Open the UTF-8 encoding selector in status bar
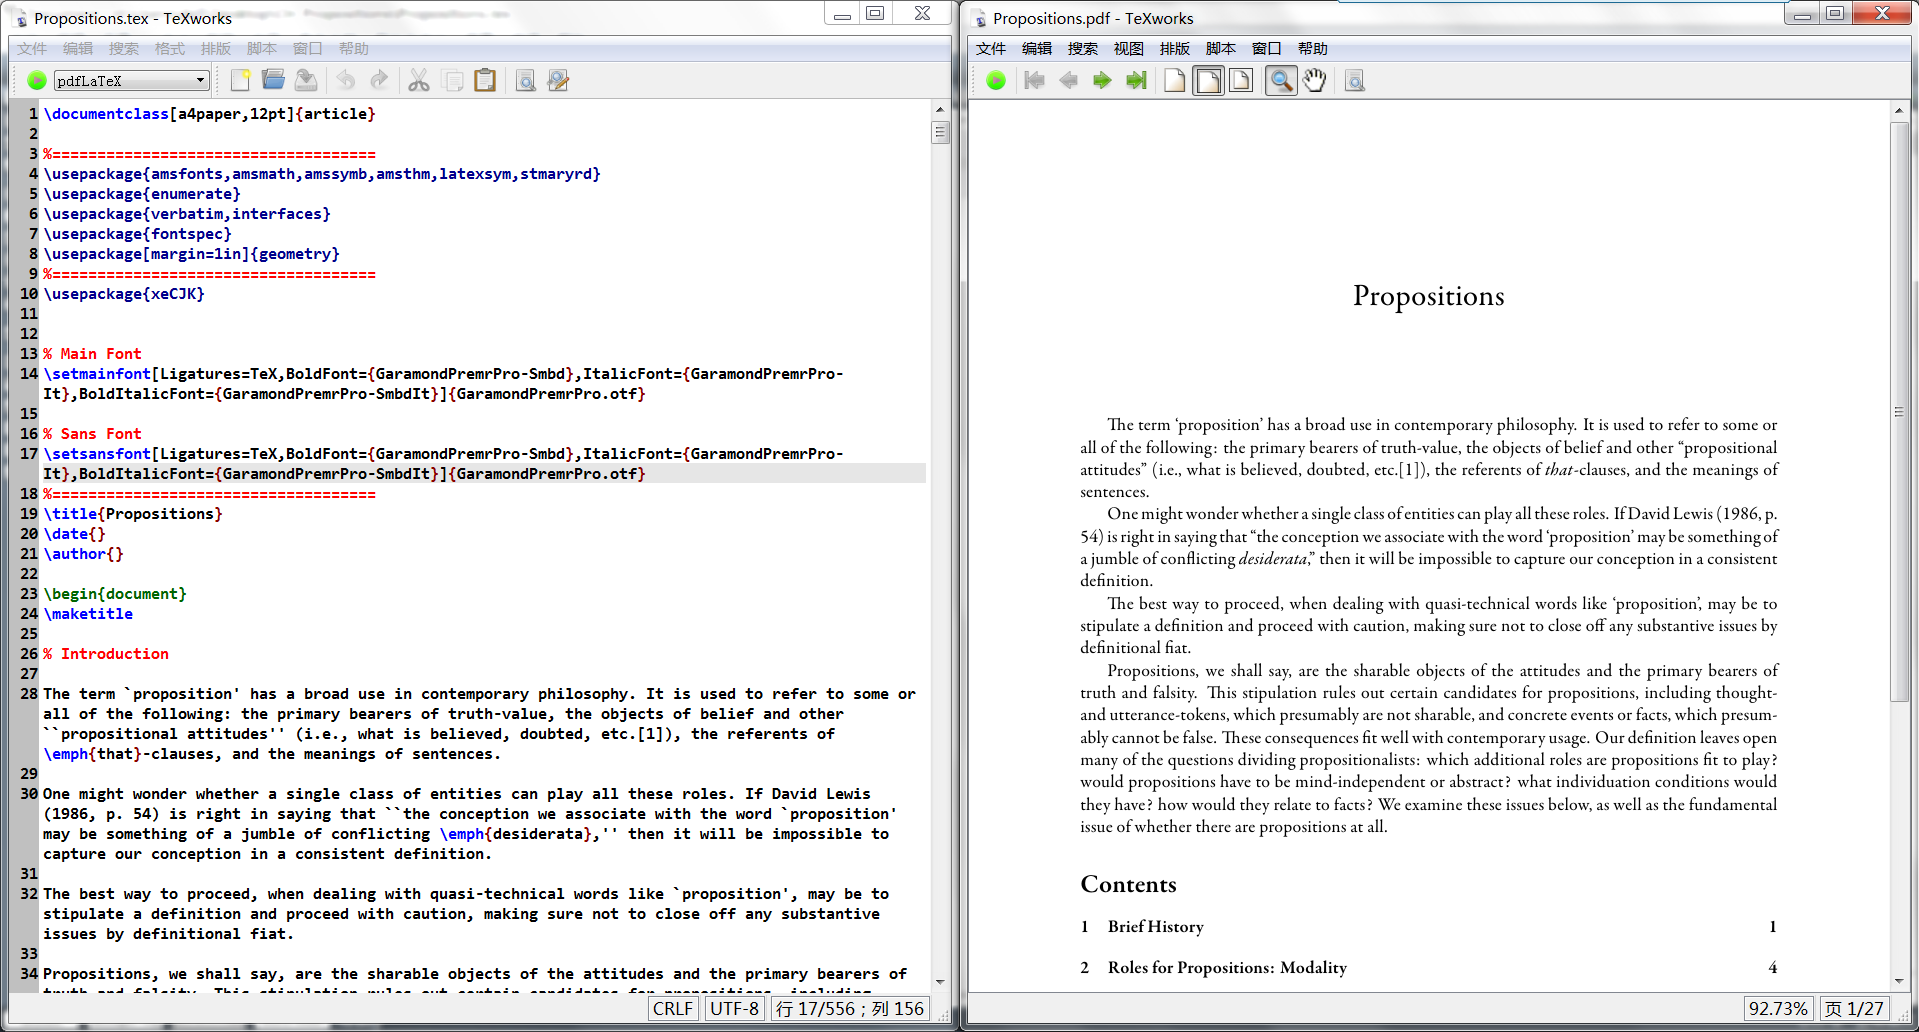This screenshot has width=1919, height=1032. pyautogui.click(x=734, y=1008)
